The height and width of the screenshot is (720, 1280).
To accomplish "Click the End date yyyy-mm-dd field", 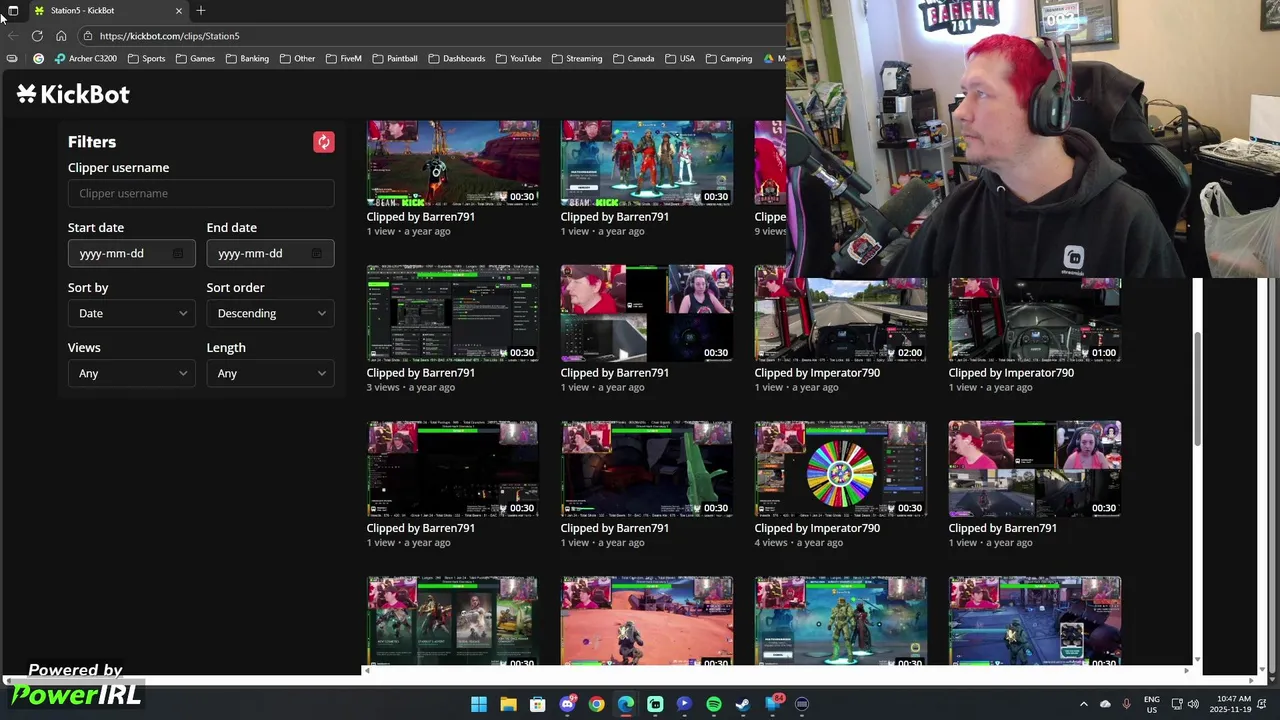I will pos(270,254).
